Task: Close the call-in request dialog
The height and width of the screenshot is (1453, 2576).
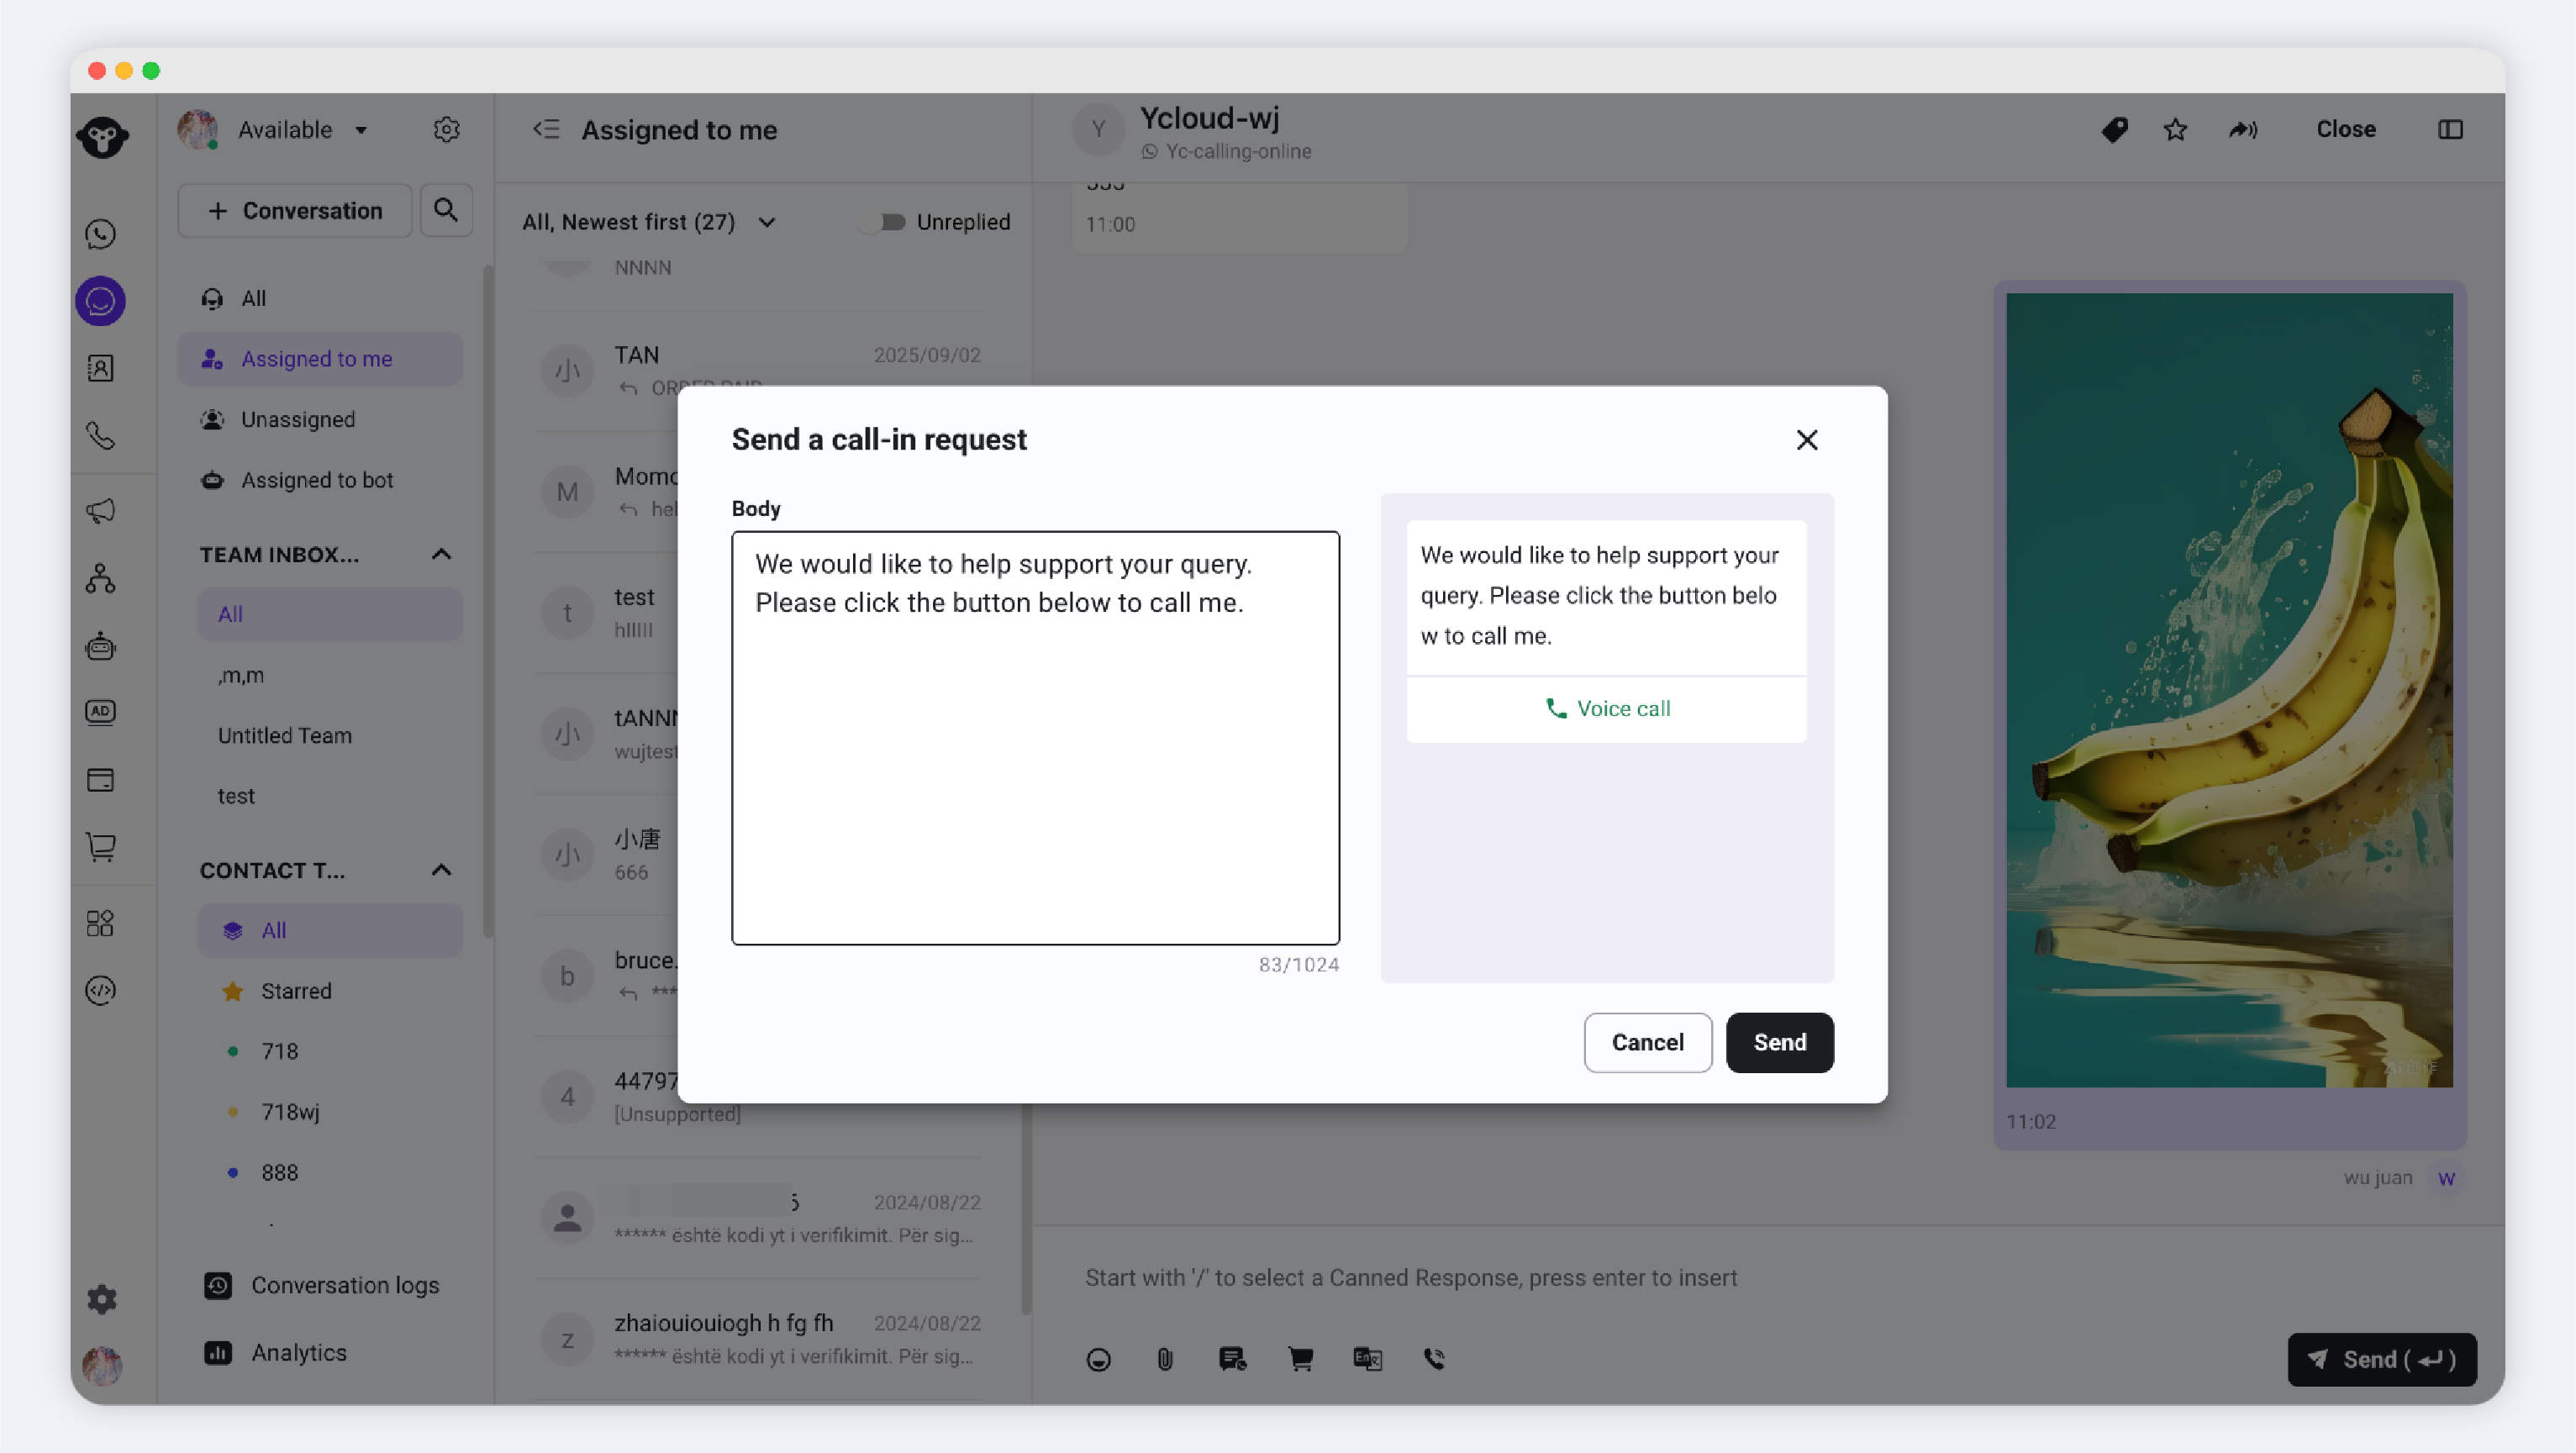Action: point(1806,440)
